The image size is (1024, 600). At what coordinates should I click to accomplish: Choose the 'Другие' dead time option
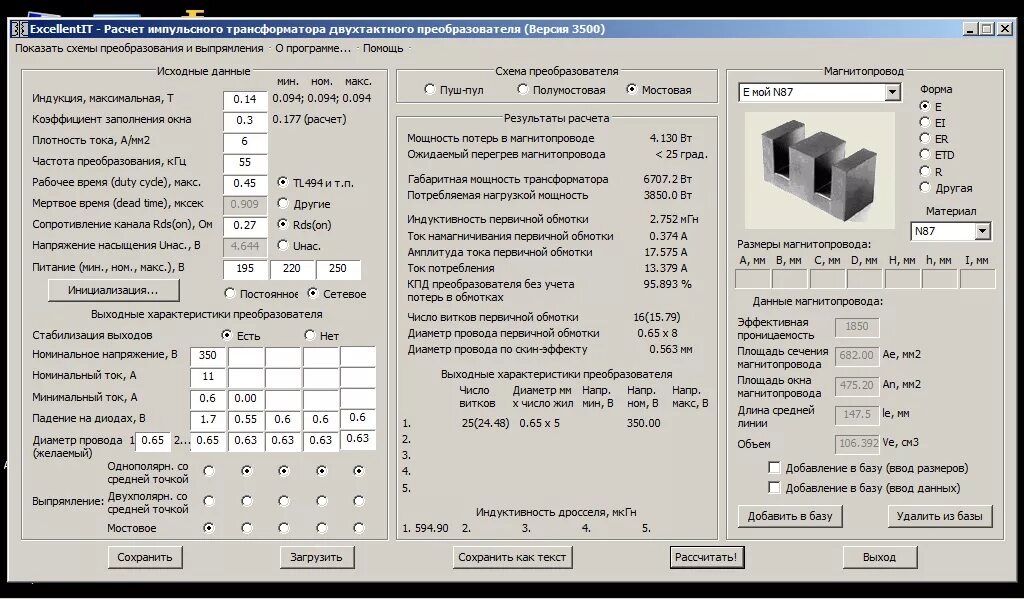click(283, 204)
